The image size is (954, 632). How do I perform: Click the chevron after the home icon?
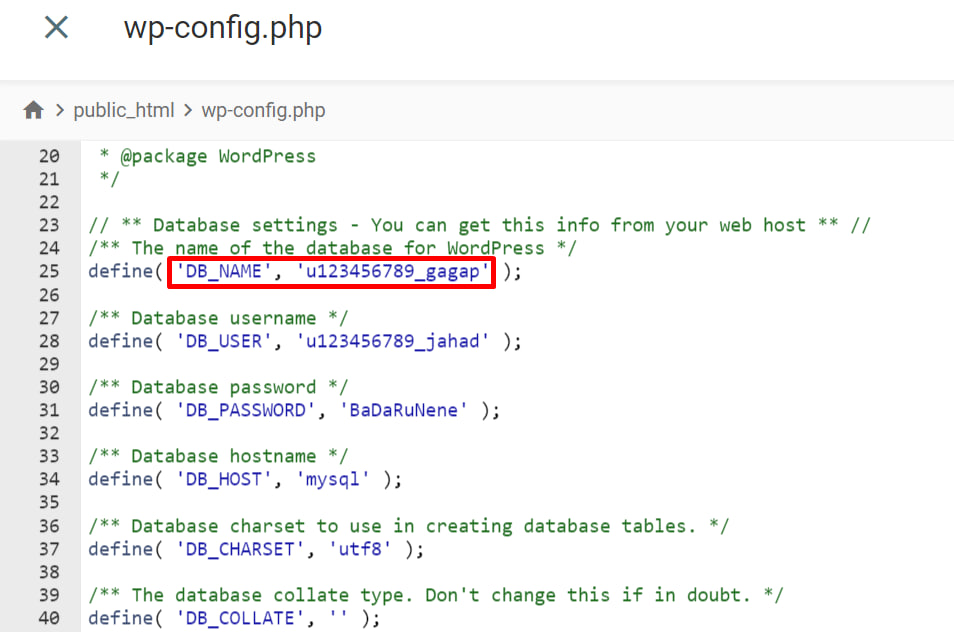coord(59,110)
